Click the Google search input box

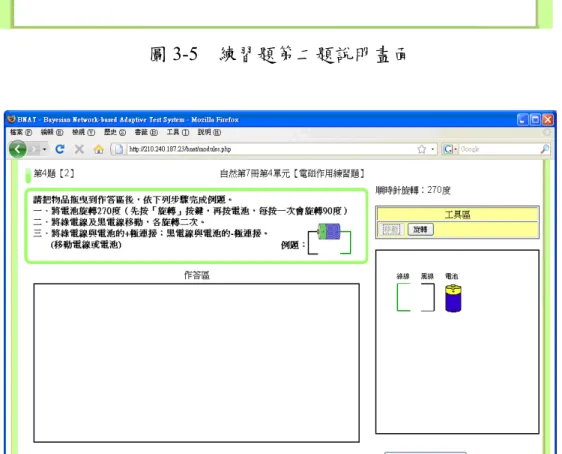tap(499, 149)
